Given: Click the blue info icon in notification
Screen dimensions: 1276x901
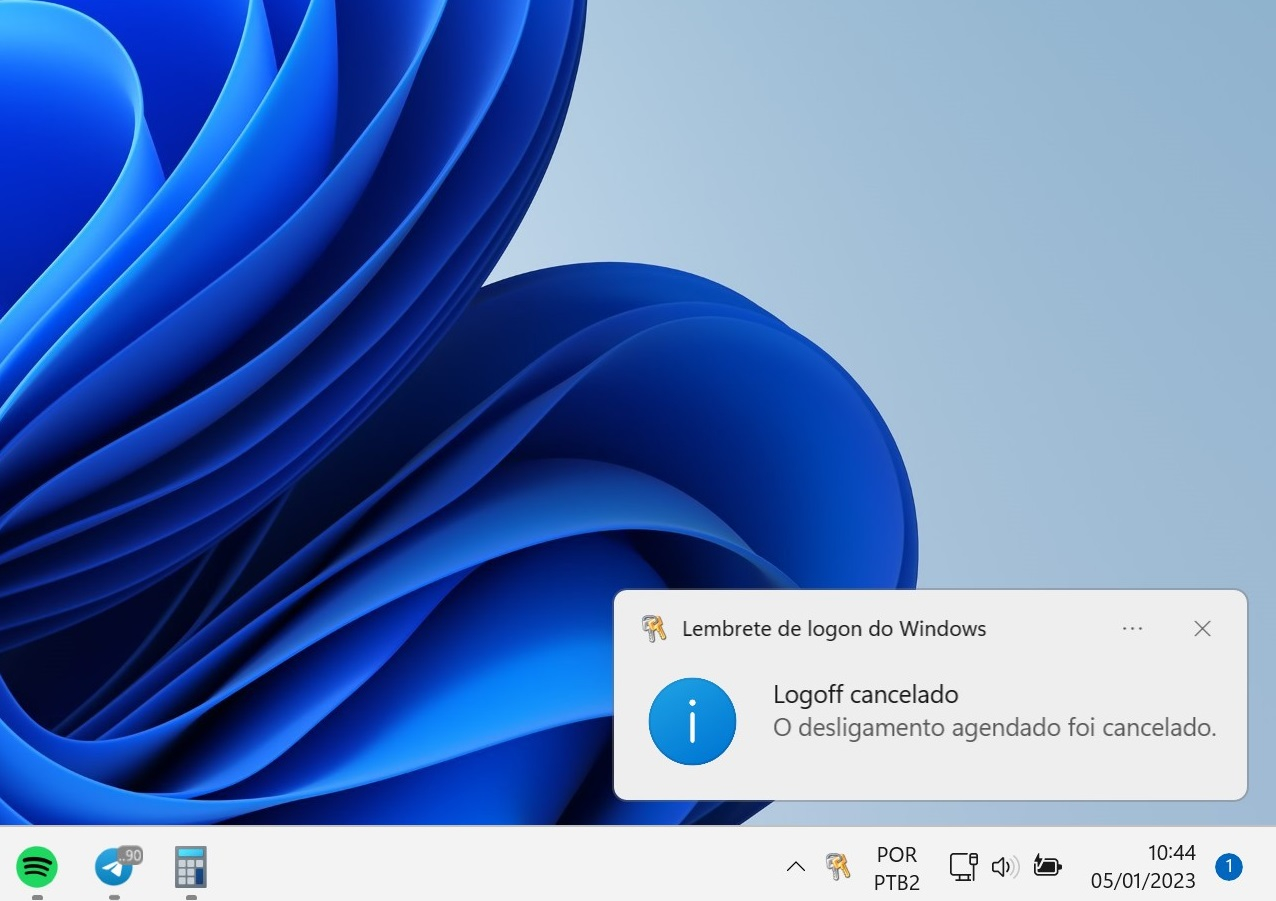Looking at the screenshot, I should (x=692, y=721).
